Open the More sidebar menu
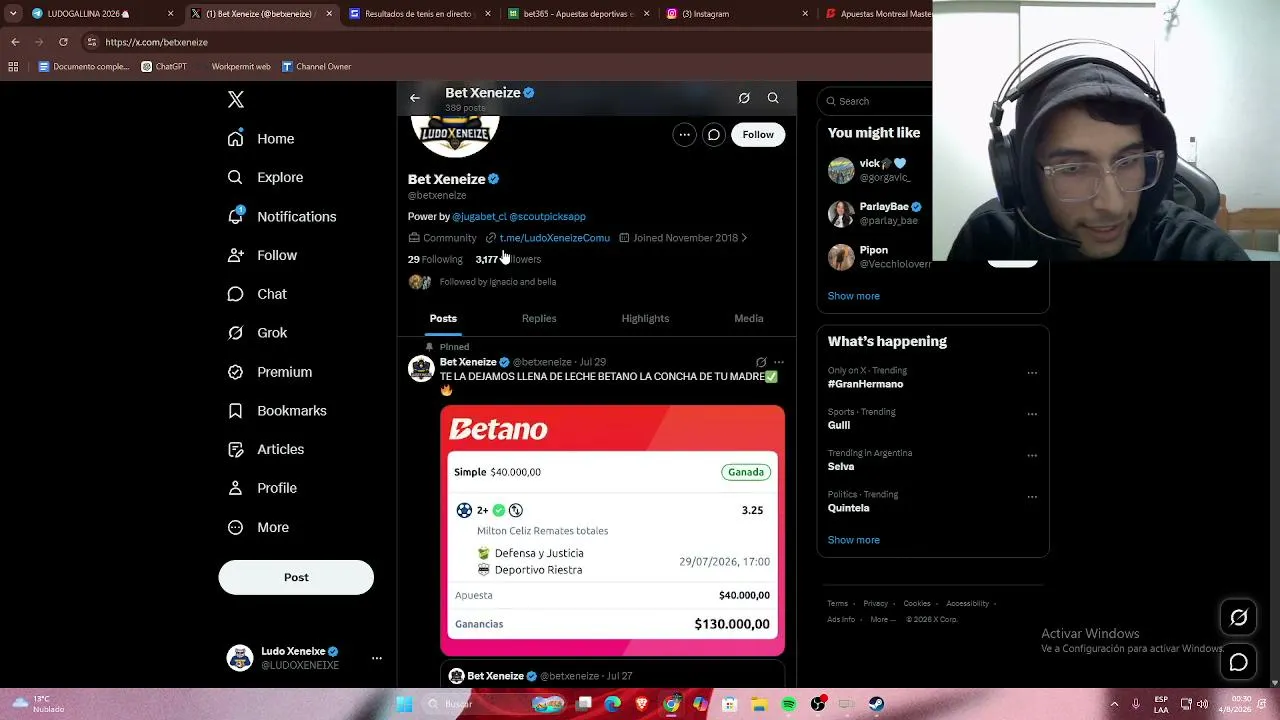This screenshot has width=1280, height=720. (258, 527)
